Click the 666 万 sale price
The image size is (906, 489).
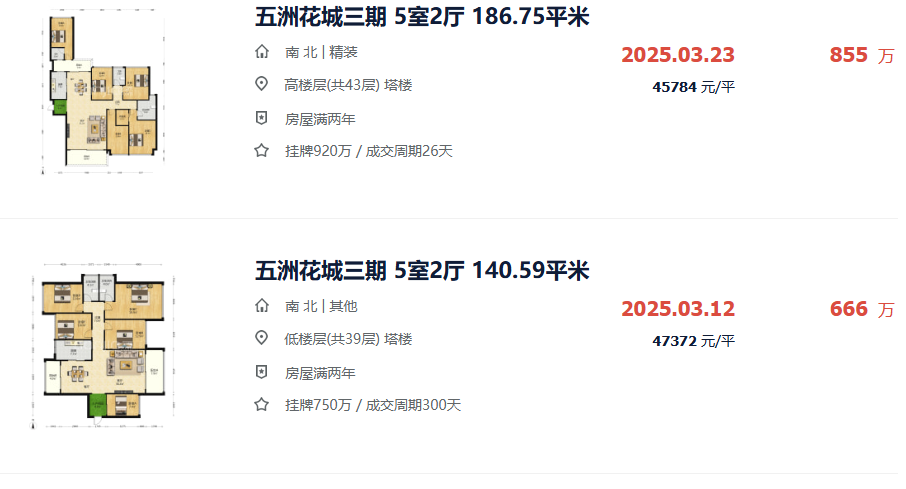pos(862,309)
